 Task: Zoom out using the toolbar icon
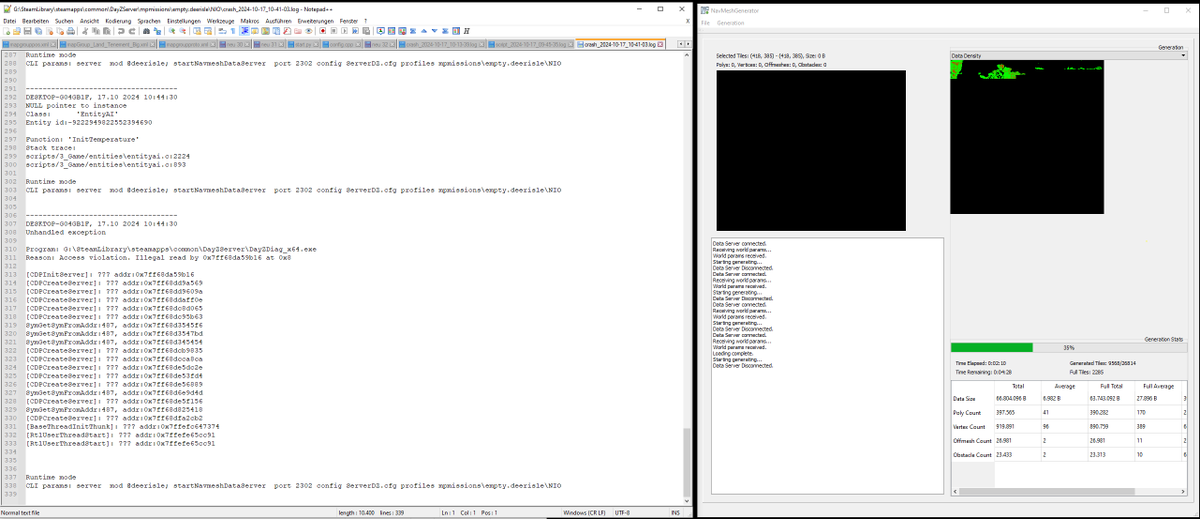coord(182,31)
